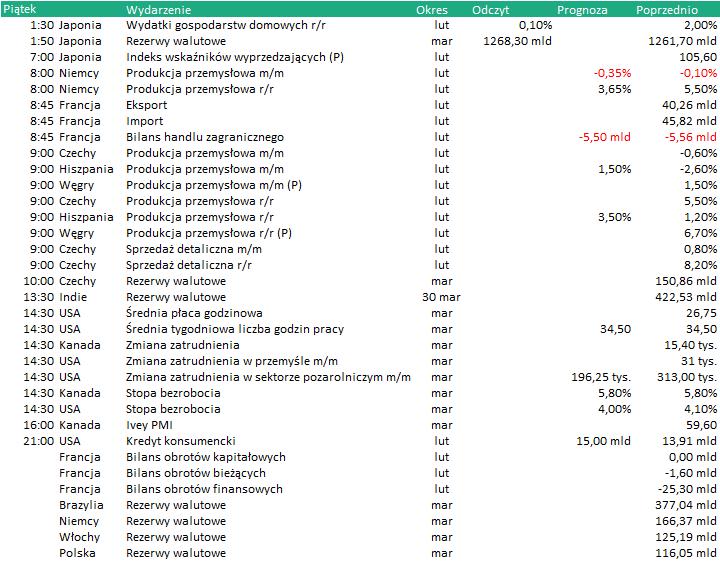Select 'Zmiana zatrudnienia w sektorze pozarolniczym m/m'
The height and width of the screenshot is (561, 720).
coord(268,377)
